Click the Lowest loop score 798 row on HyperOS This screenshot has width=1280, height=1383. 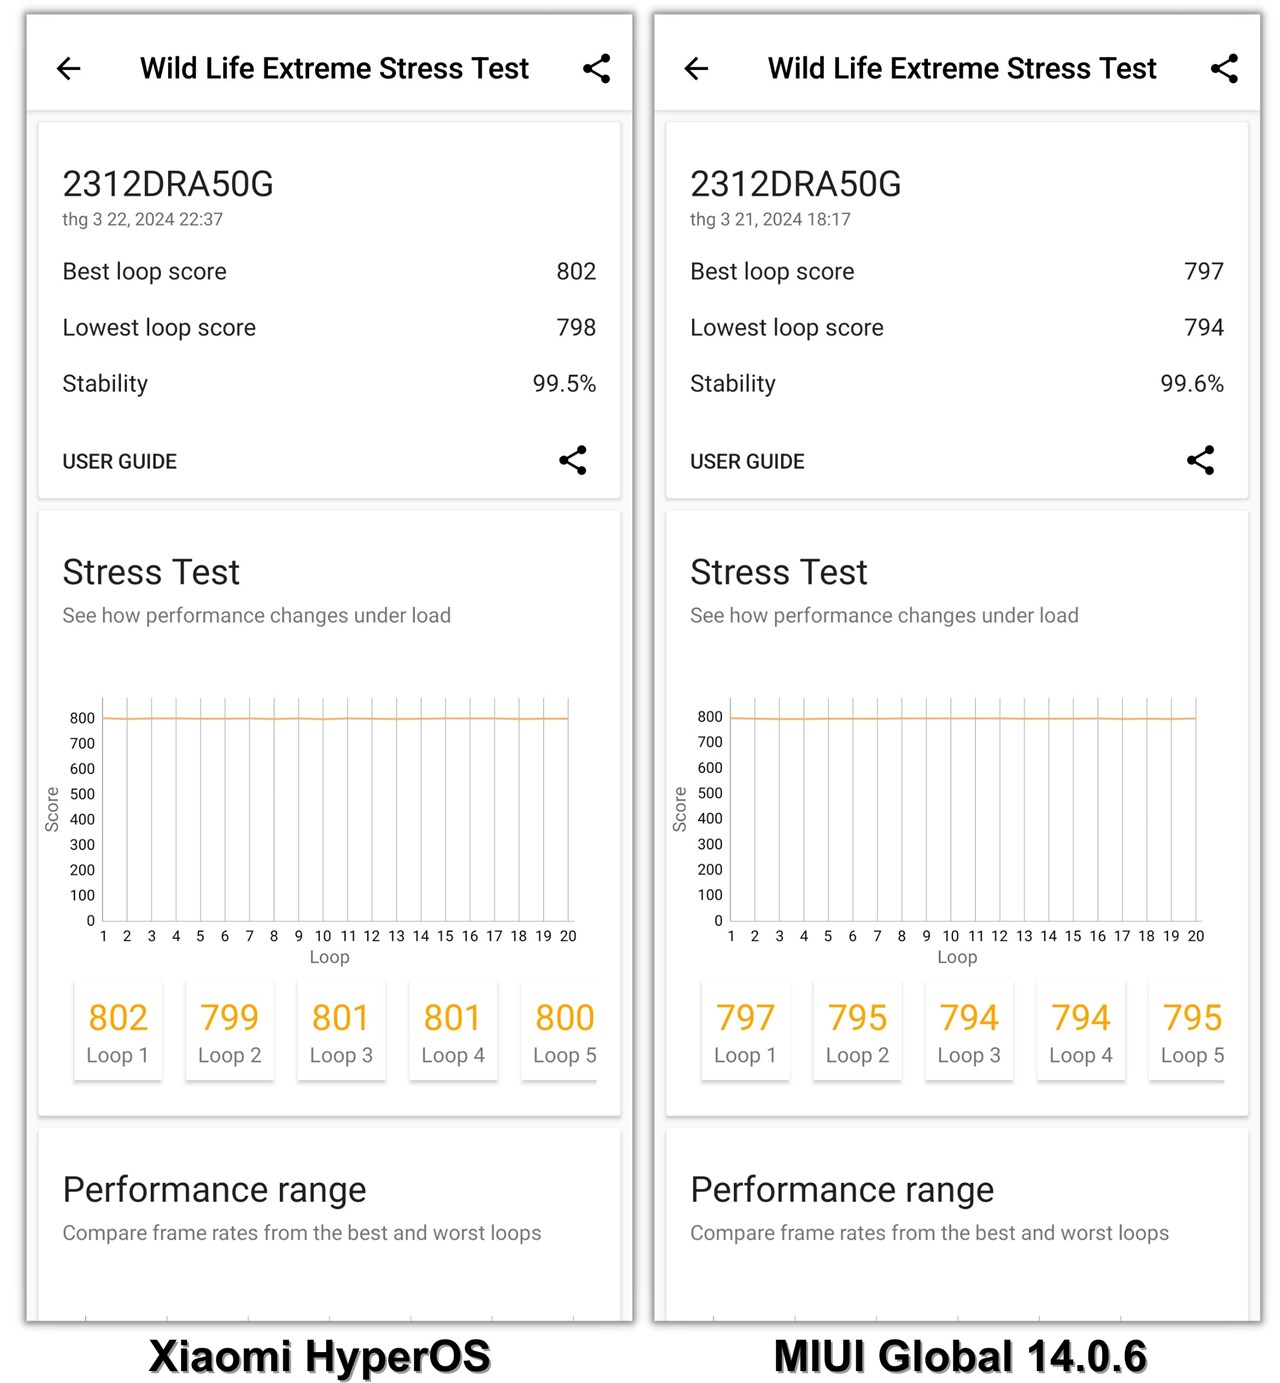pyautogui.click(x=330, y=327)
